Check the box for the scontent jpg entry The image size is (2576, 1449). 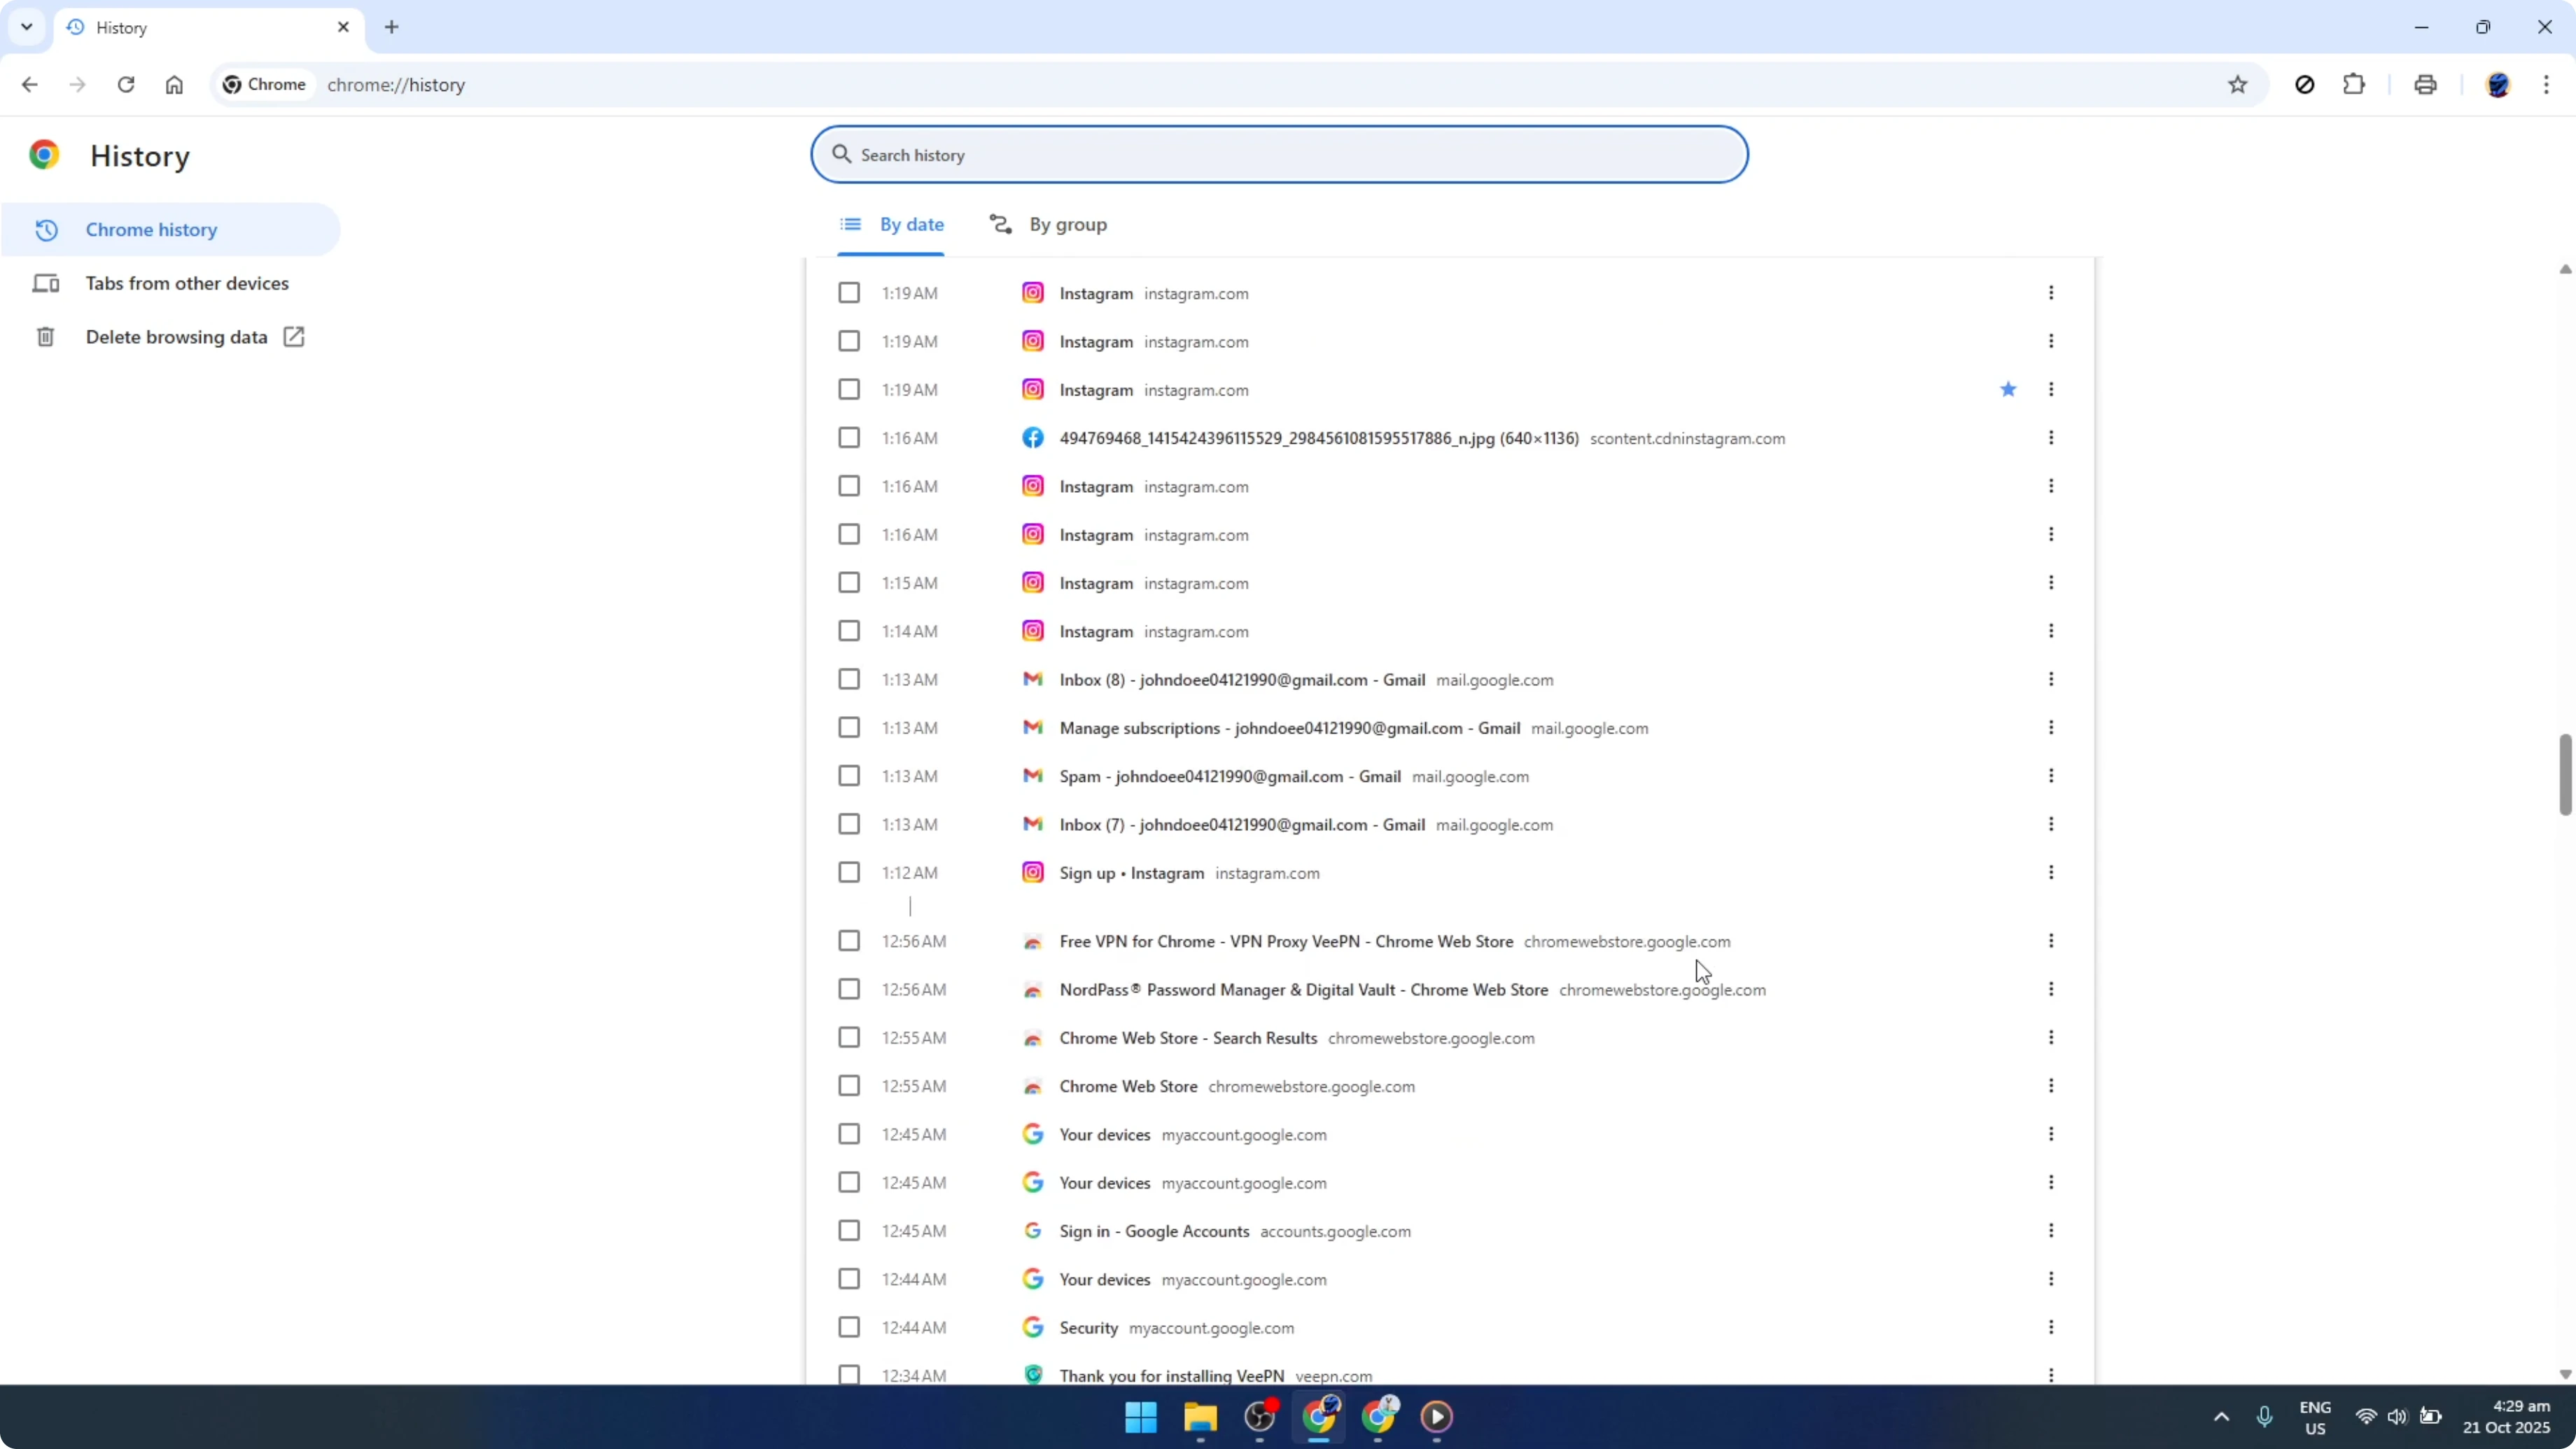[849, 438]
